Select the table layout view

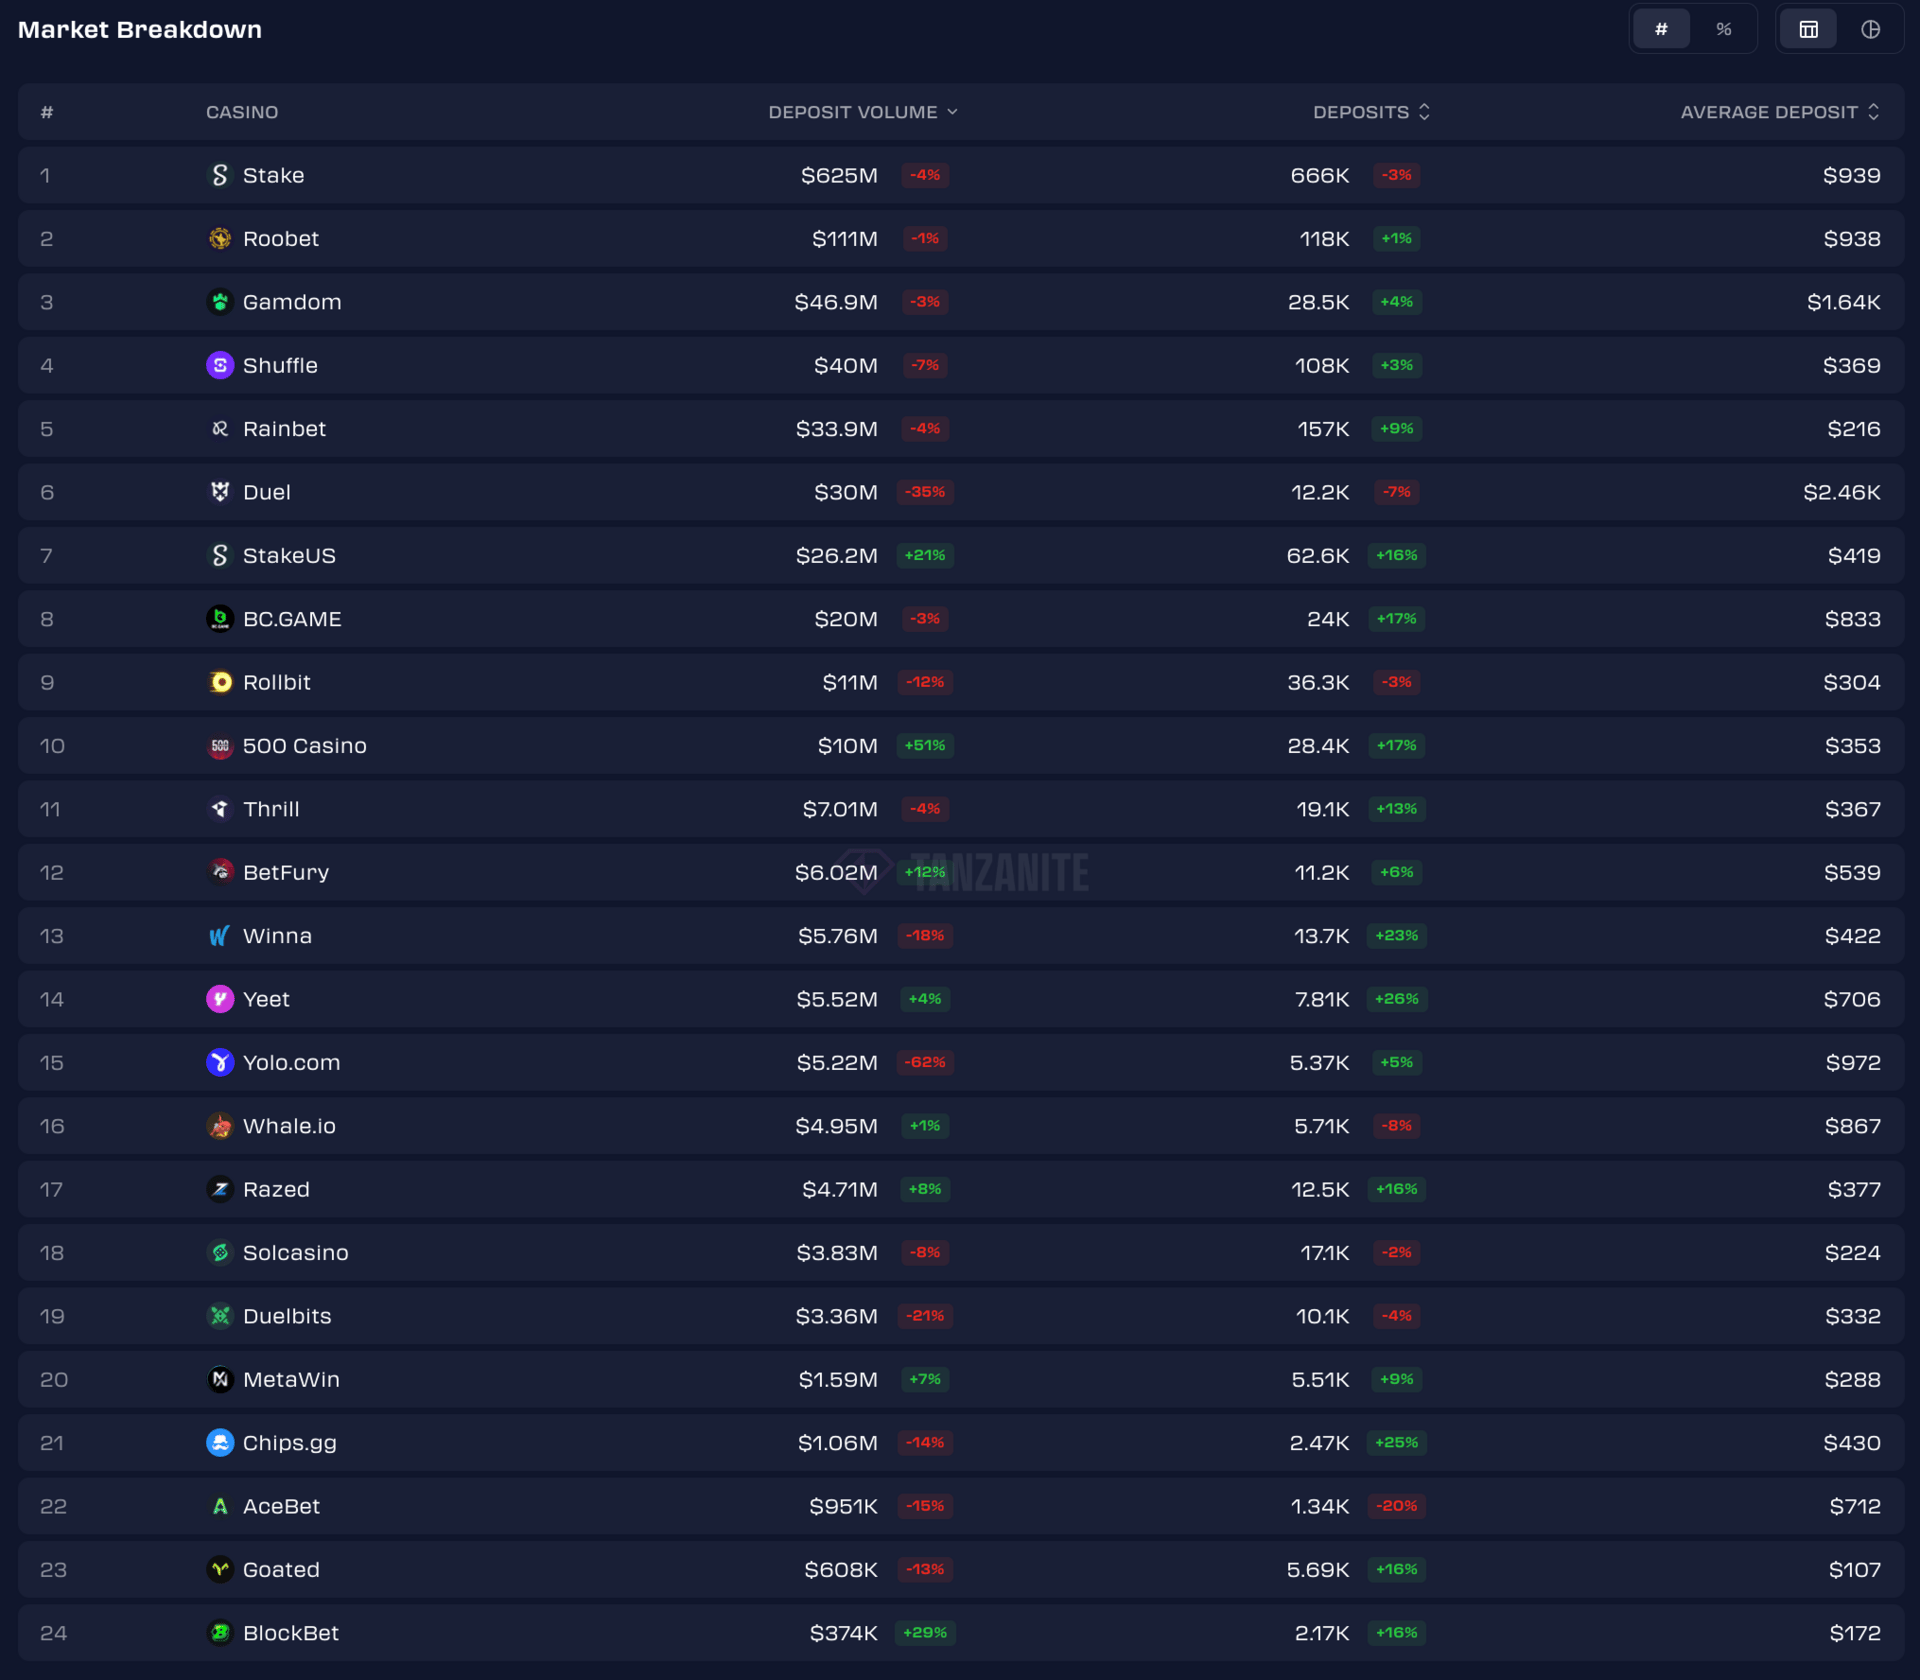tap(1808, 29)
